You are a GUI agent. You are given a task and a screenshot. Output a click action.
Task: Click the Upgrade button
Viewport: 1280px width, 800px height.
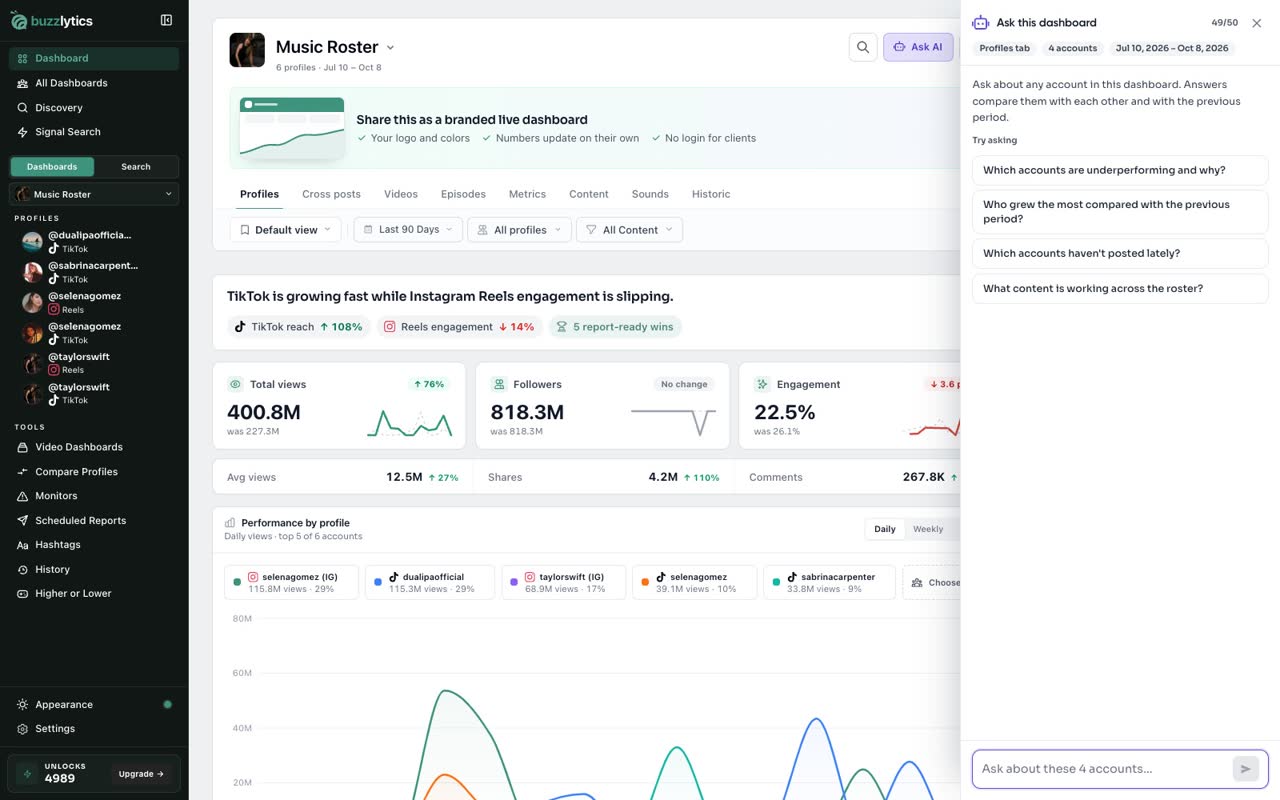click(x=142, y=774)
